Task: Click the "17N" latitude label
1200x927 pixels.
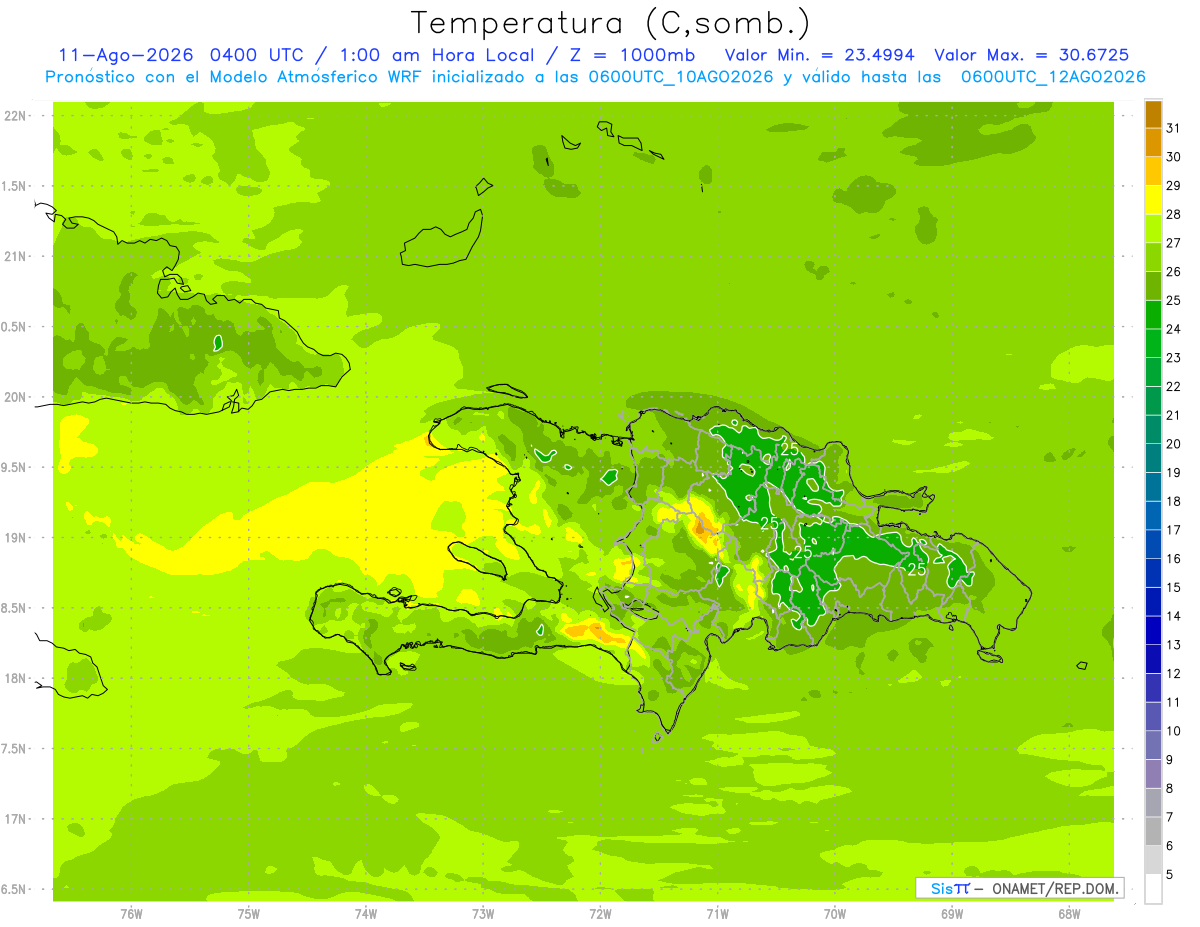Action: point(16,820)
